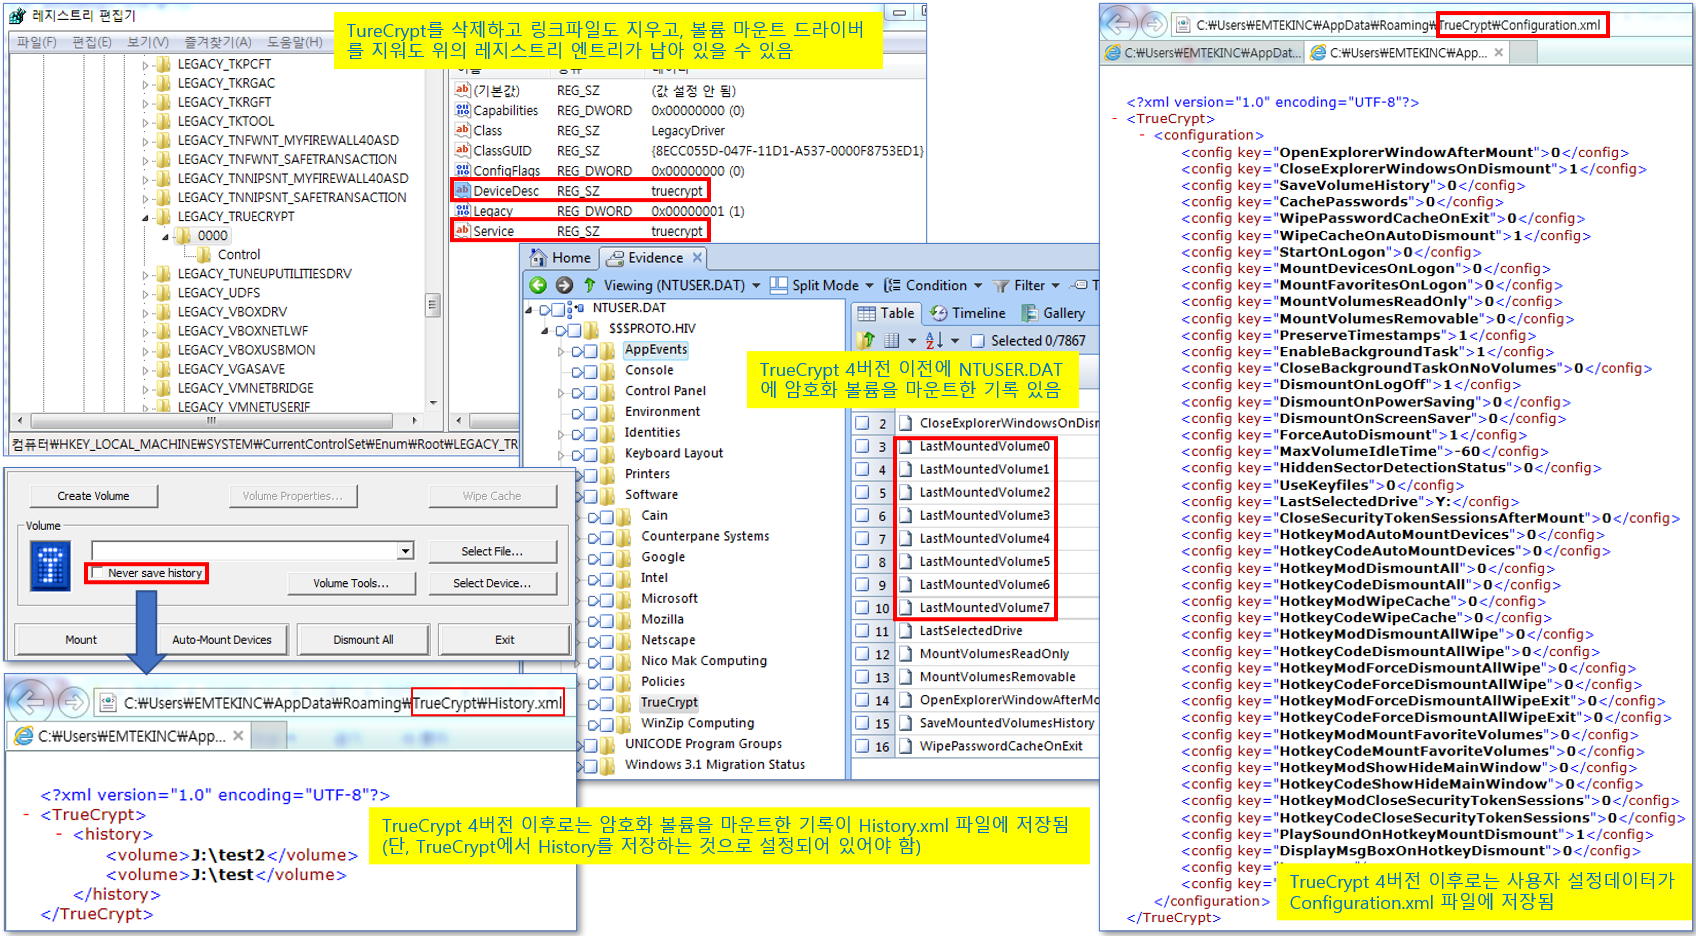Click the grey forward arrow in the Evidence toolbar

pyautogui.click(x=564, y=285)
